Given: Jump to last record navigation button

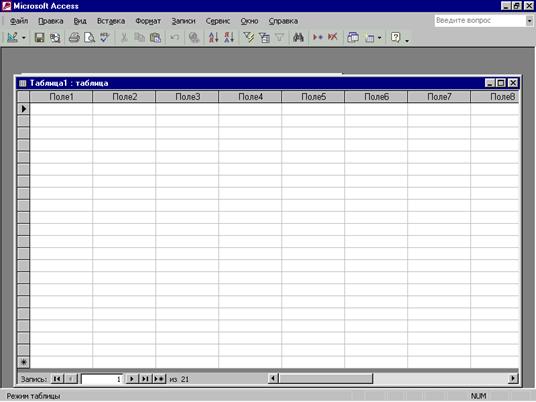Looking at the screenshot, I should pyautogui.click(x=145, y=379).
